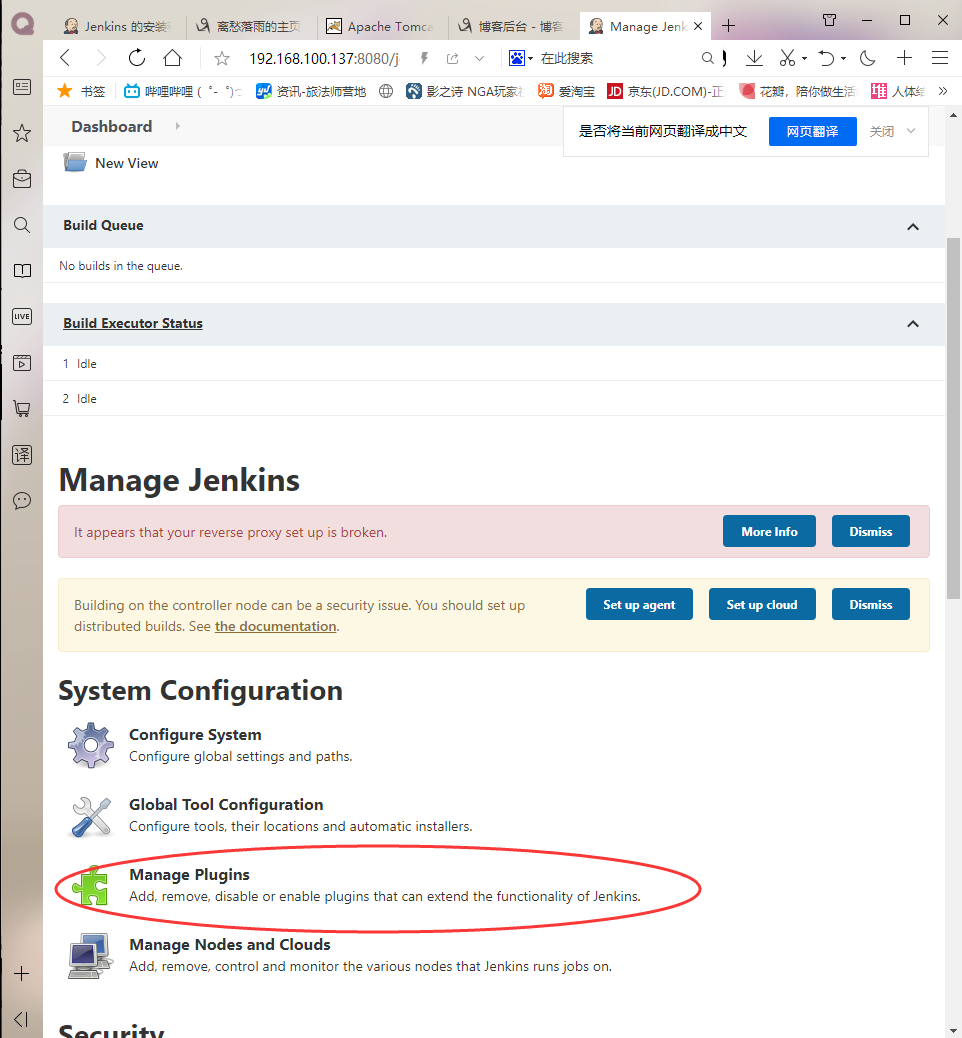The width and height of the screenshot is (962, 1038).
Task: Click the undo closed tab icon
Action: 826,58
